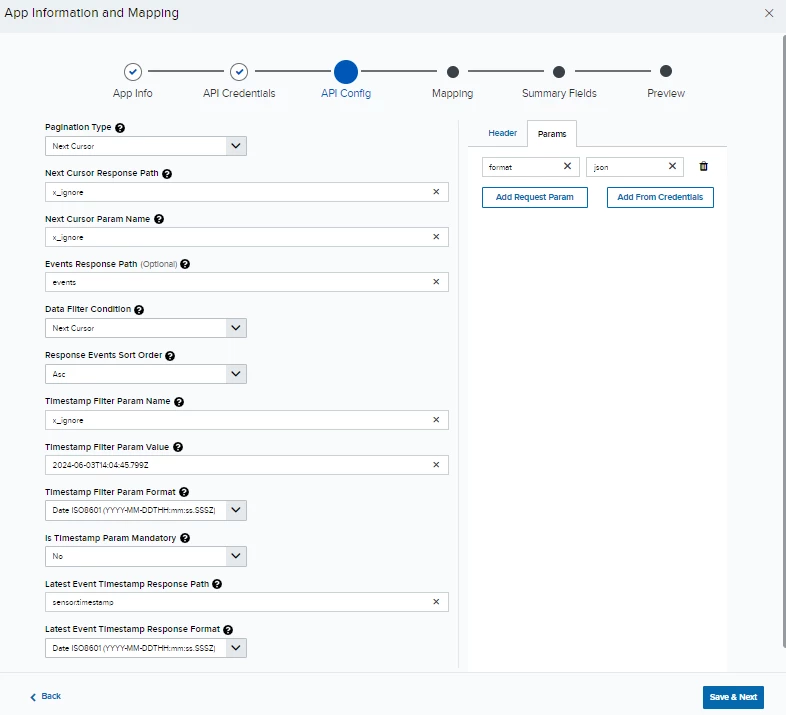
Task: Show help for Events Response Path
Action: coord(185,264)
